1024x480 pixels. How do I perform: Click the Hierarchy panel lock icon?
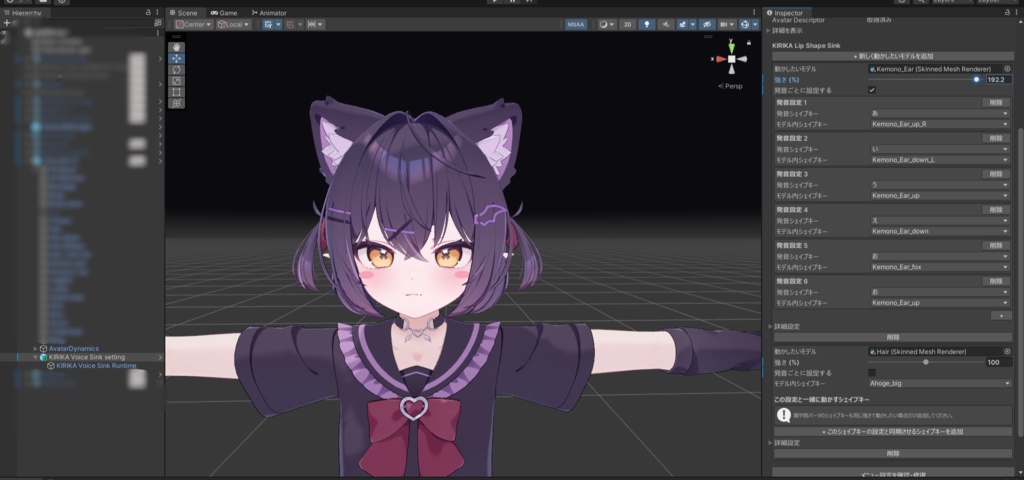pos(148,12)
